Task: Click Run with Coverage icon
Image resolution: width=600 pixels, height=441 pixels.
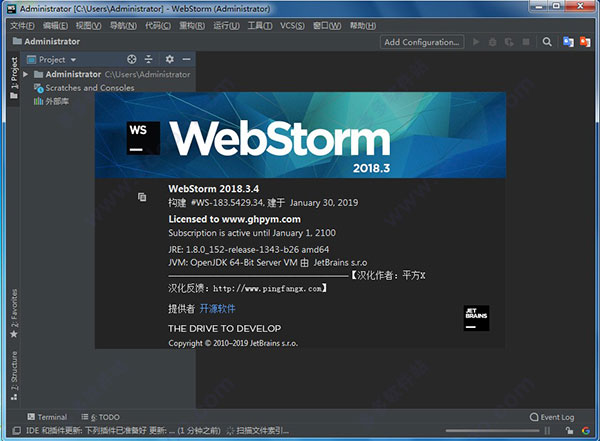Action: coord(509,42)
